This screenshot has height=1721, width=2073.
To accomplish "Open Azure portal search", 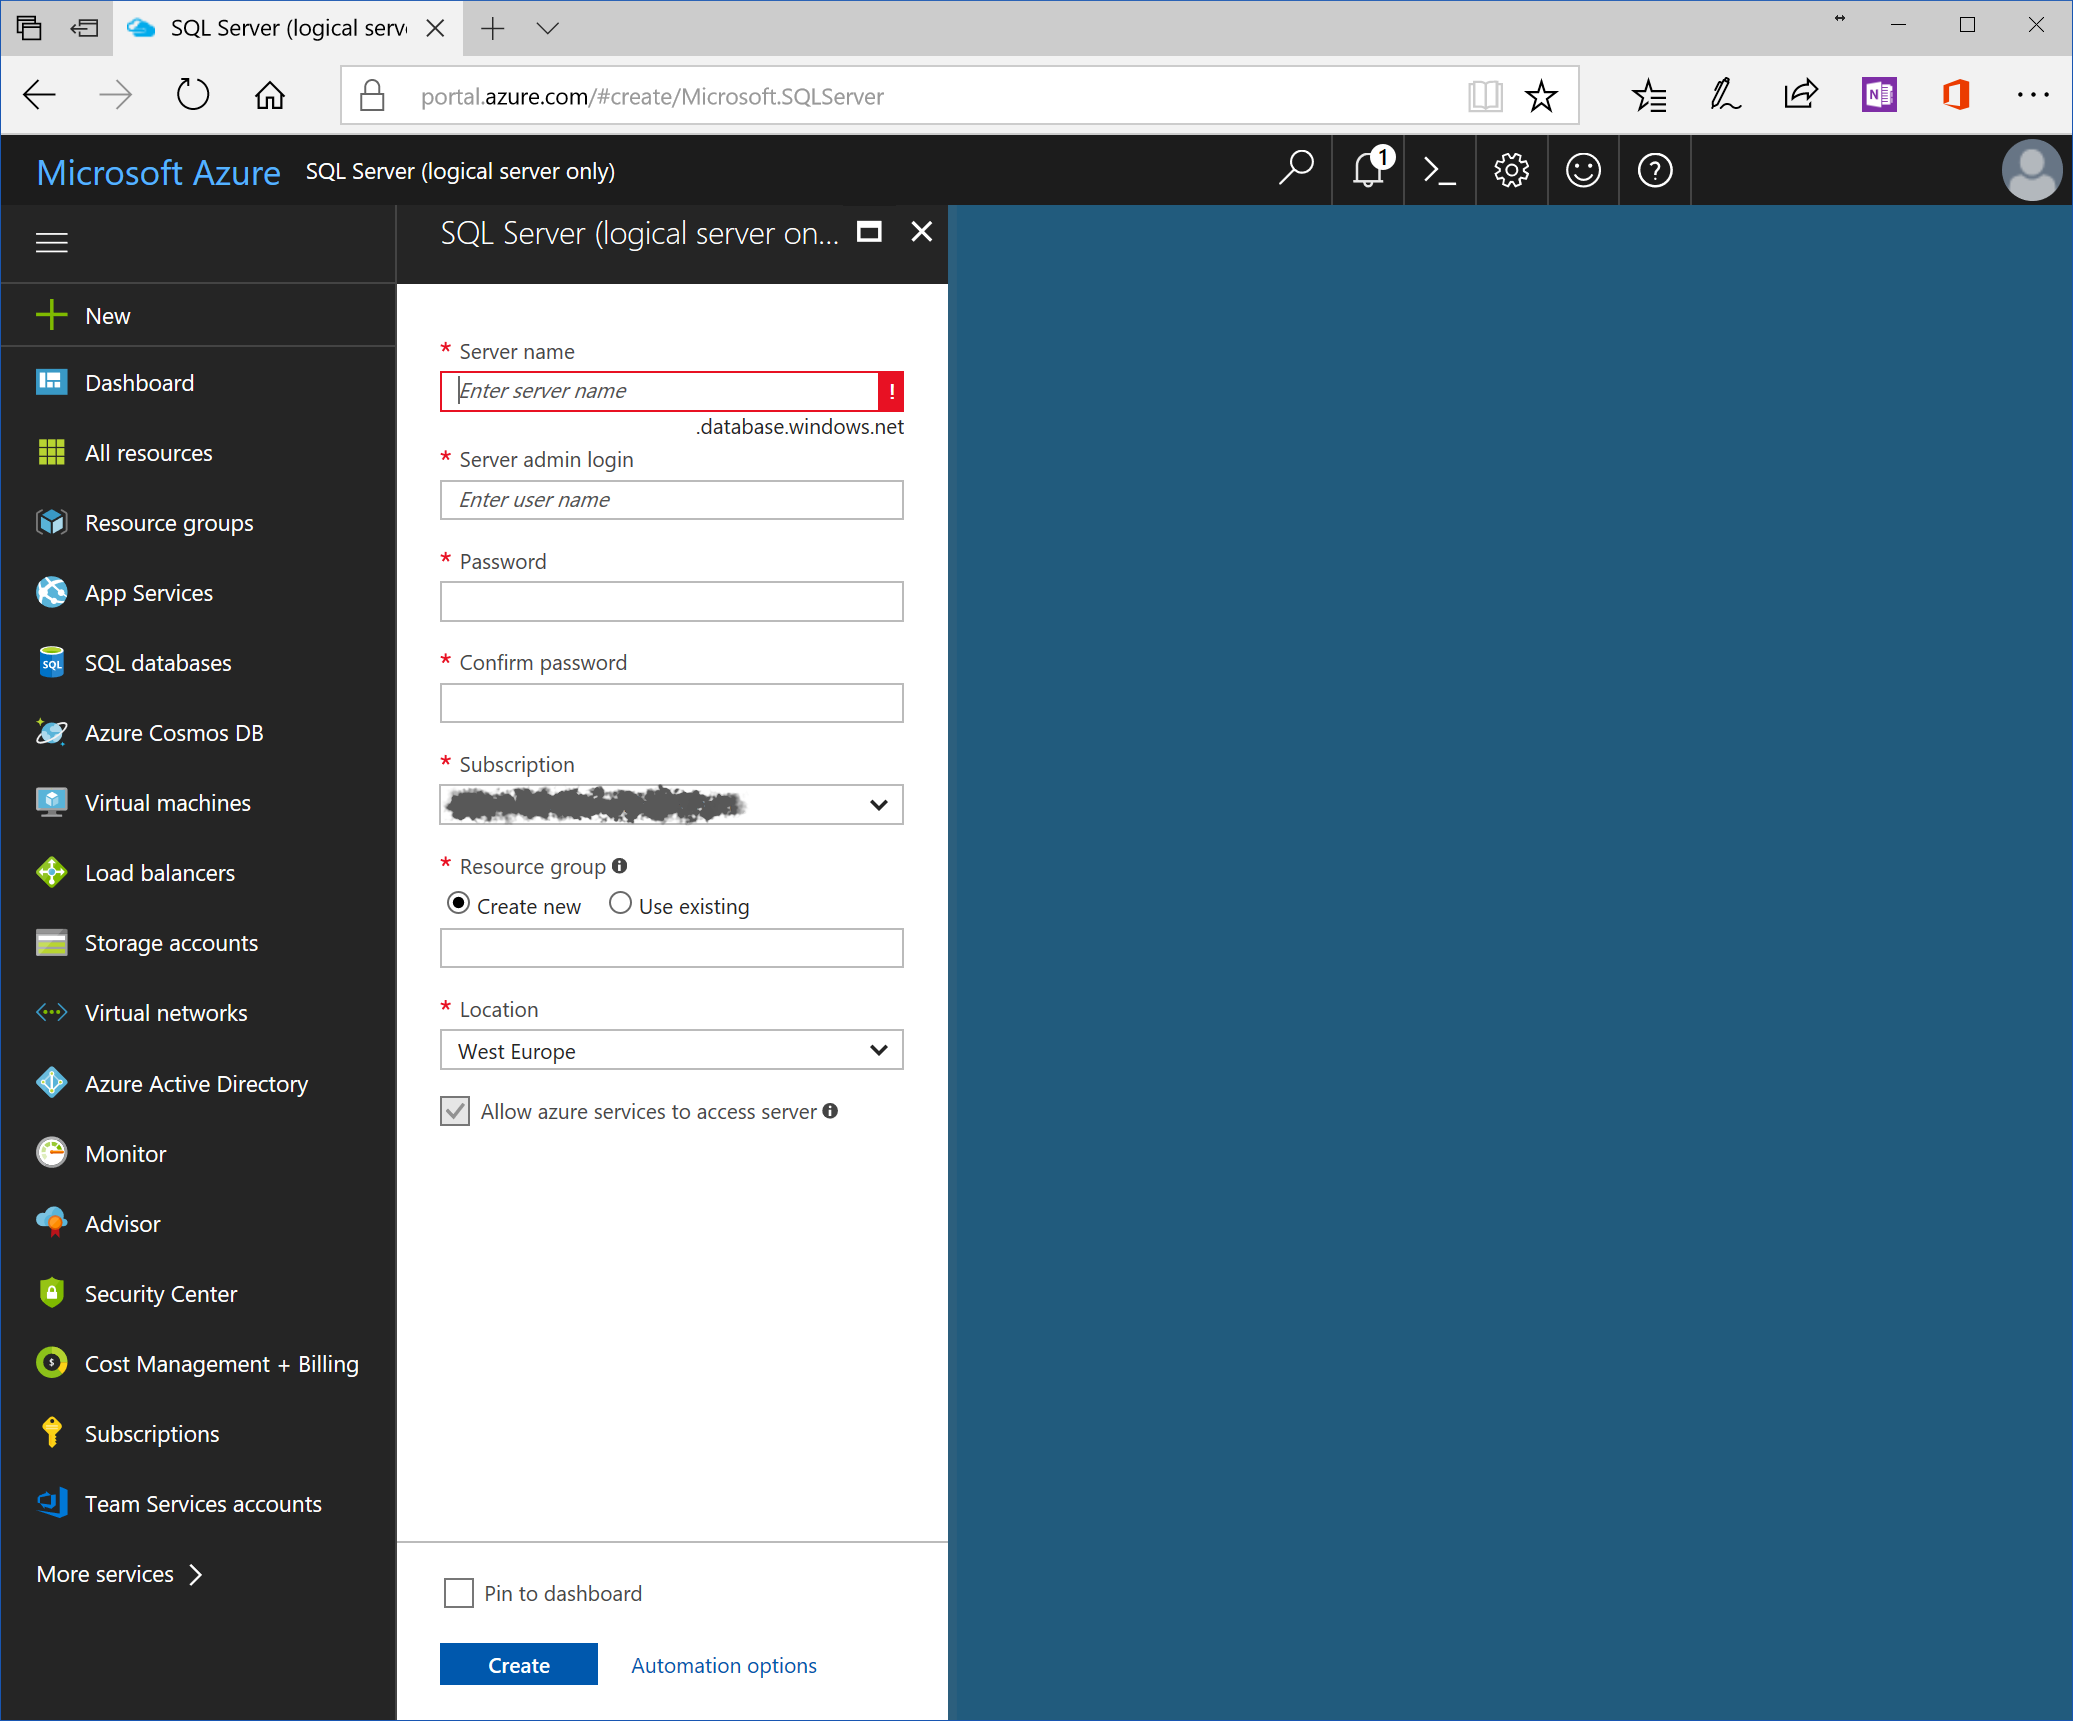I will tap(1296, 170).
